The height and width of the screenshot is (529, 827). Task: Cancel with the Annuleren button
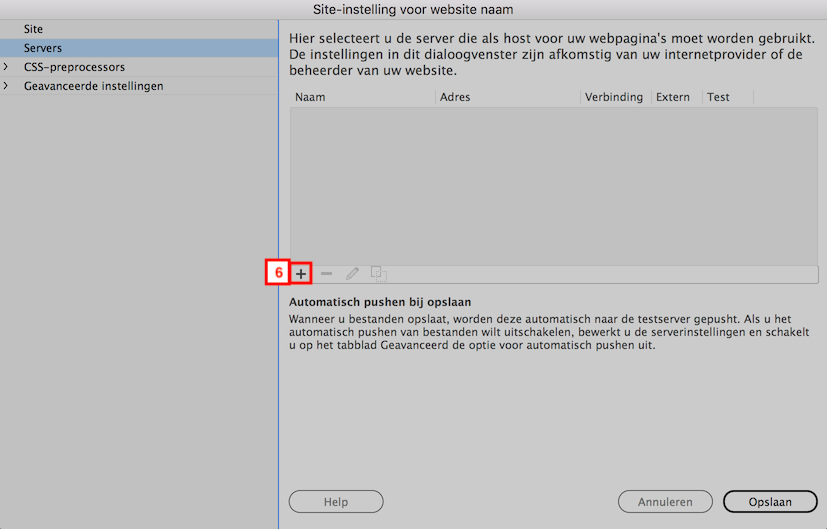[x=665, y=502]
